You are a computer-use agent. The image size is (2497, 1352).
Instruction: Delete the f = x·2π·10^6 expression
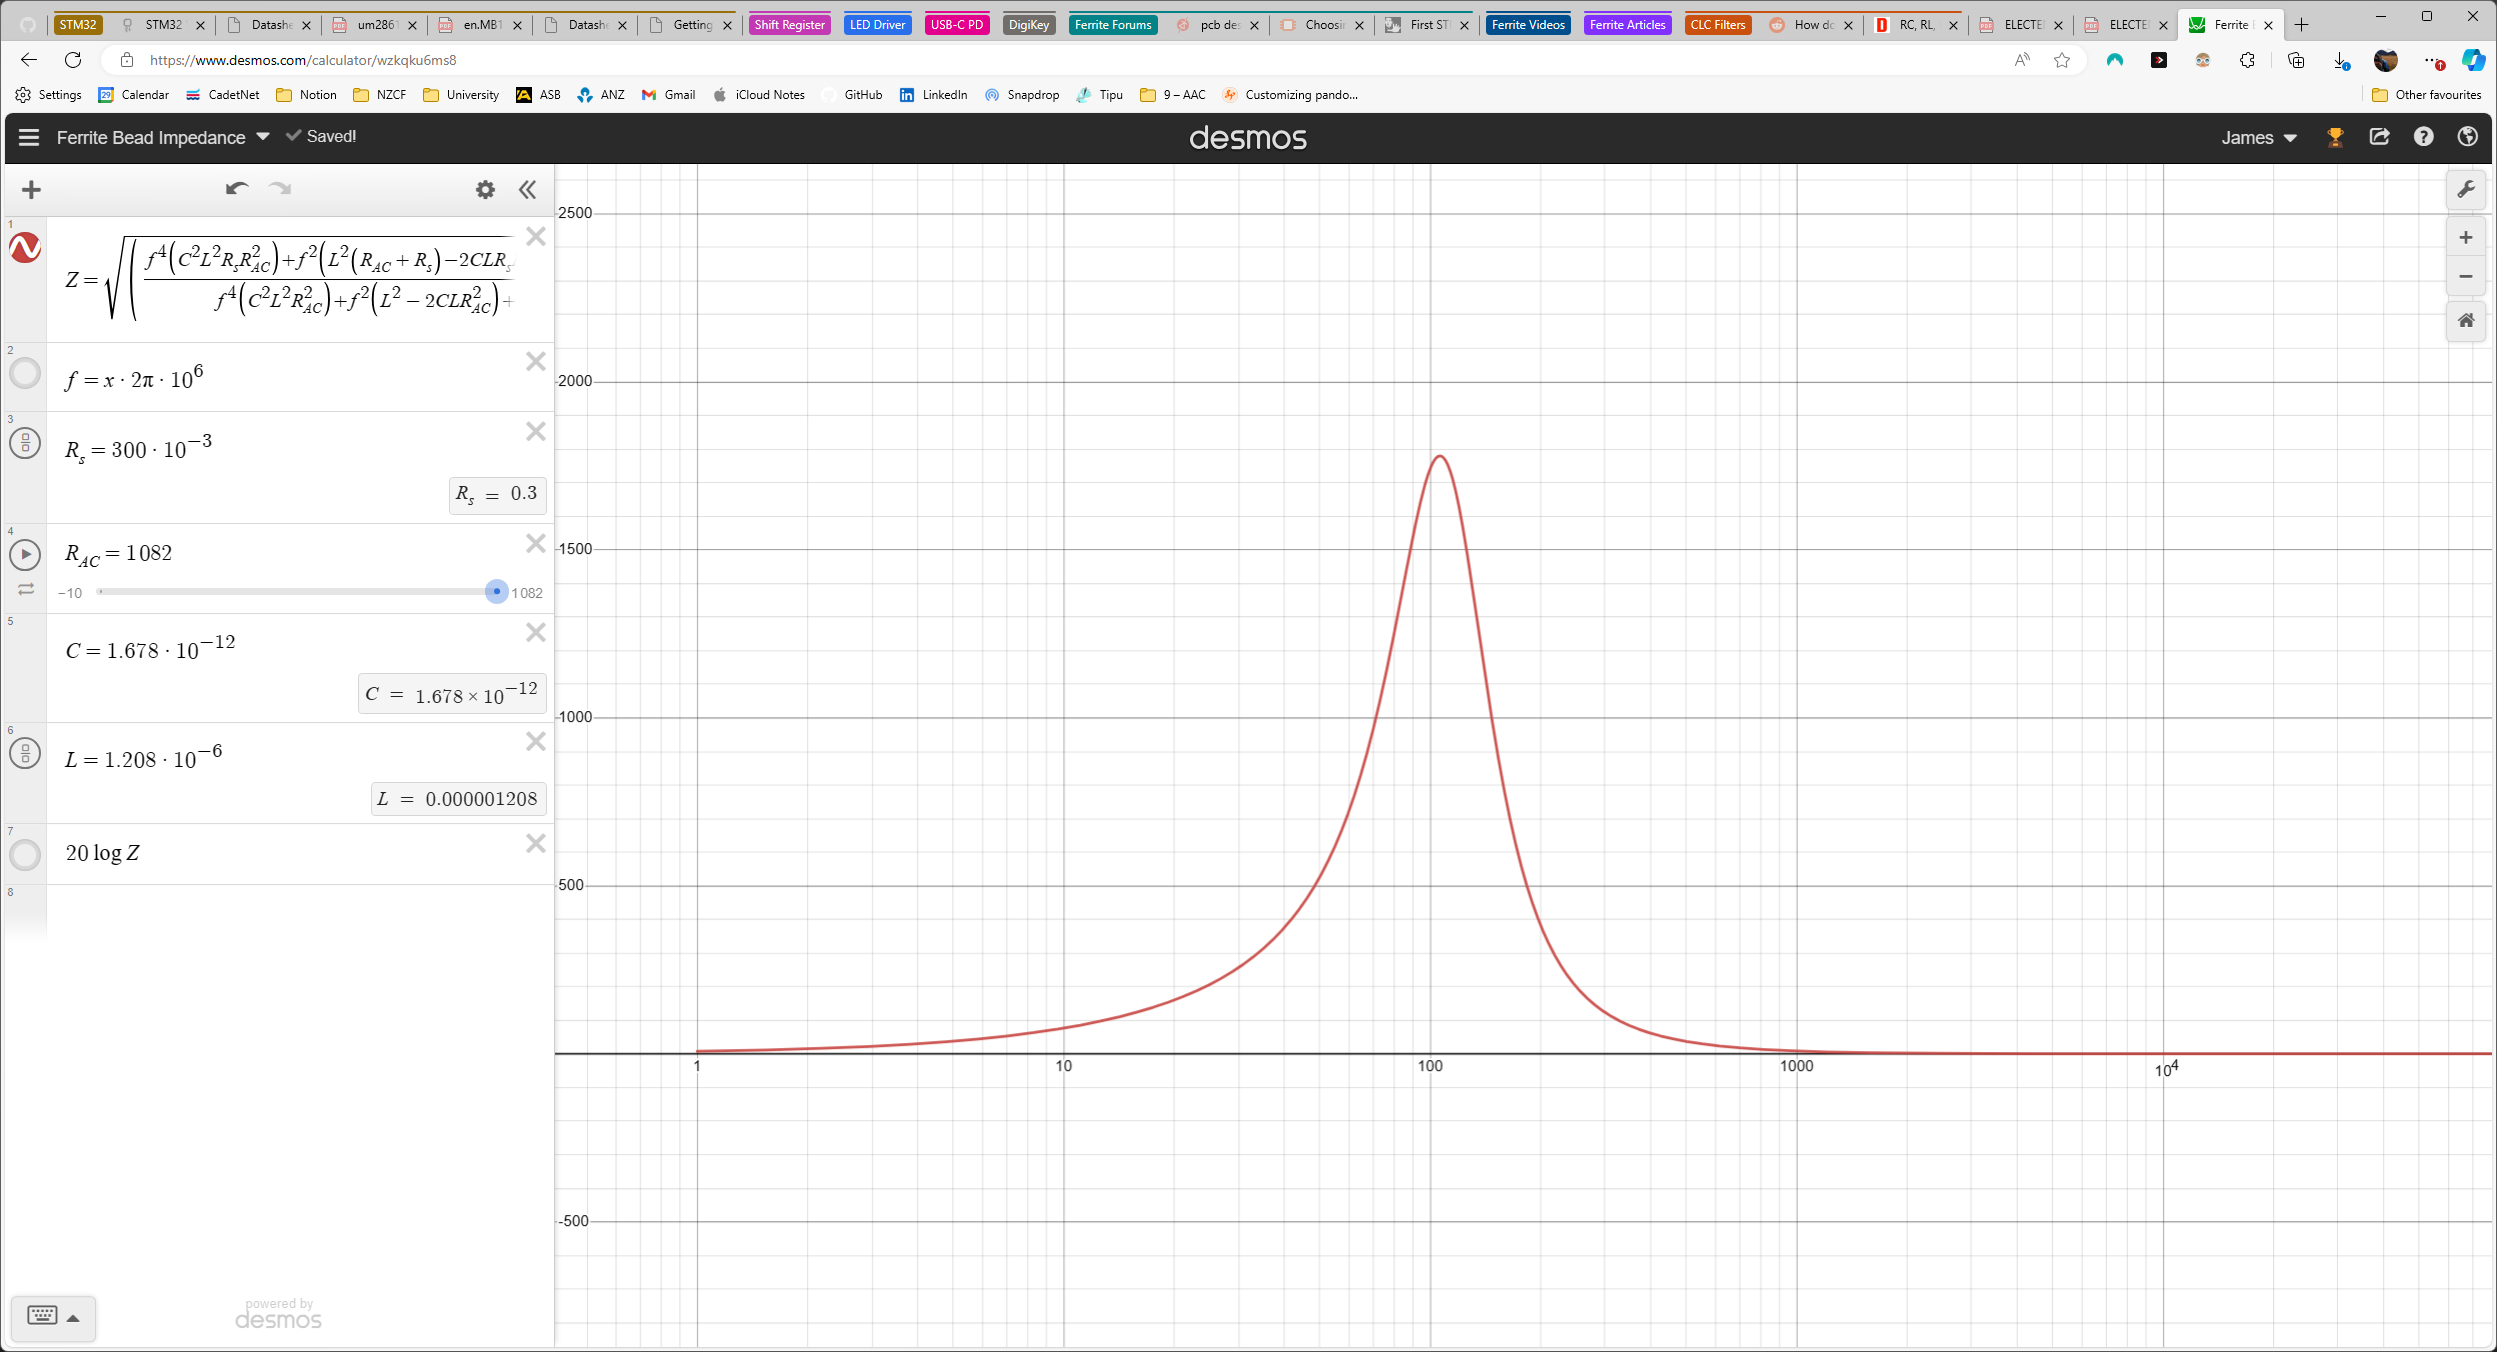point(536,361)
